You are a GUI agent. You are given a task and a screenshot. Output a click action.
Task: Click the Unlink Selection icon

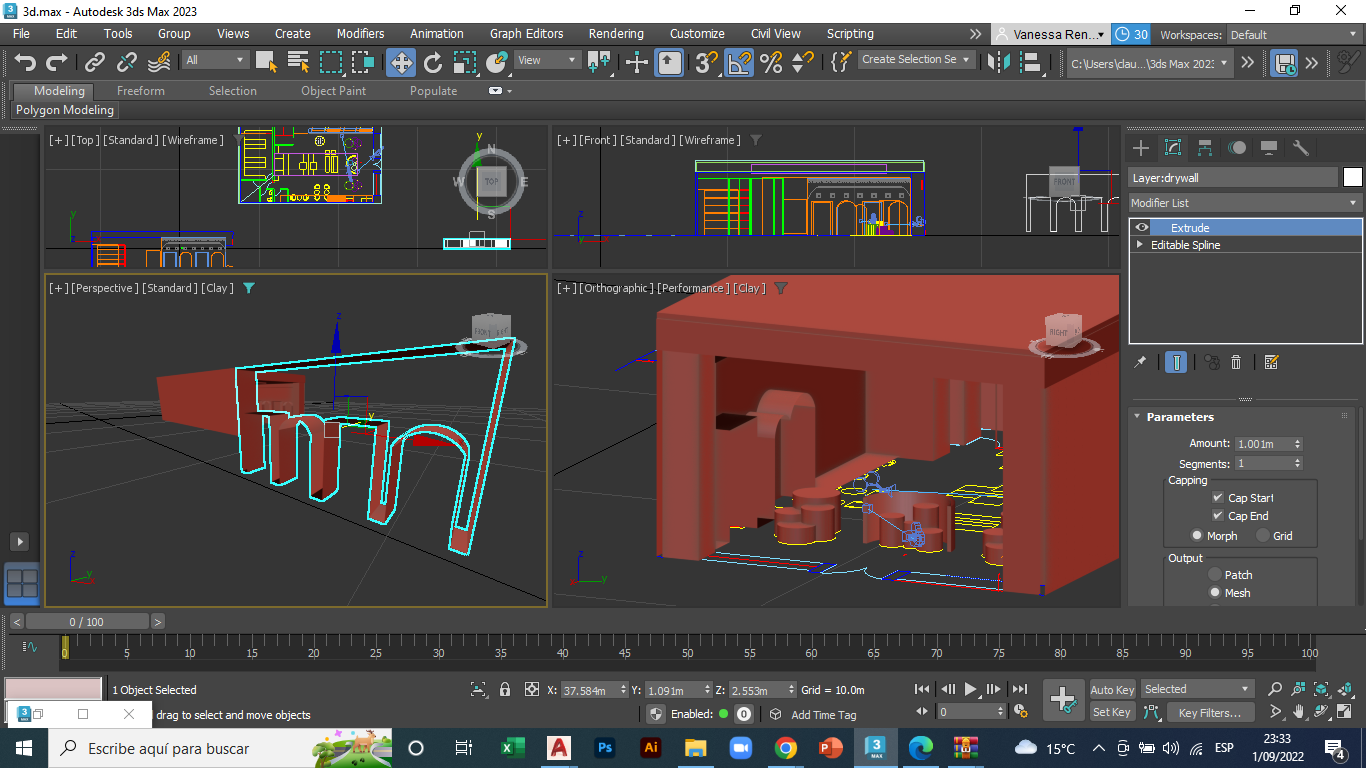click(127, 63)
